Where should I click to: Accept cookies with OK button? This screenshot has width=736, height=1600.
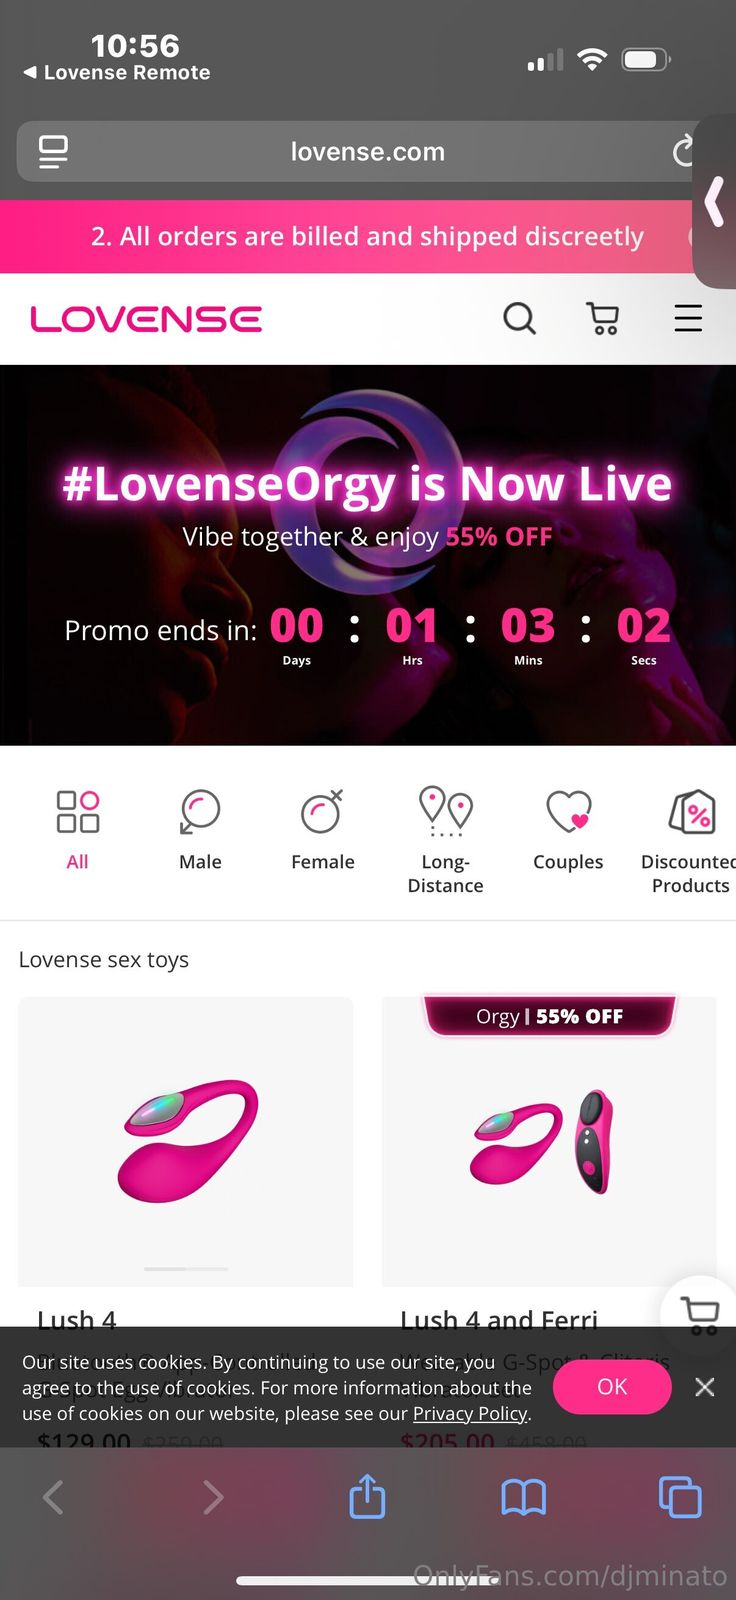(x=612, y=1387)
